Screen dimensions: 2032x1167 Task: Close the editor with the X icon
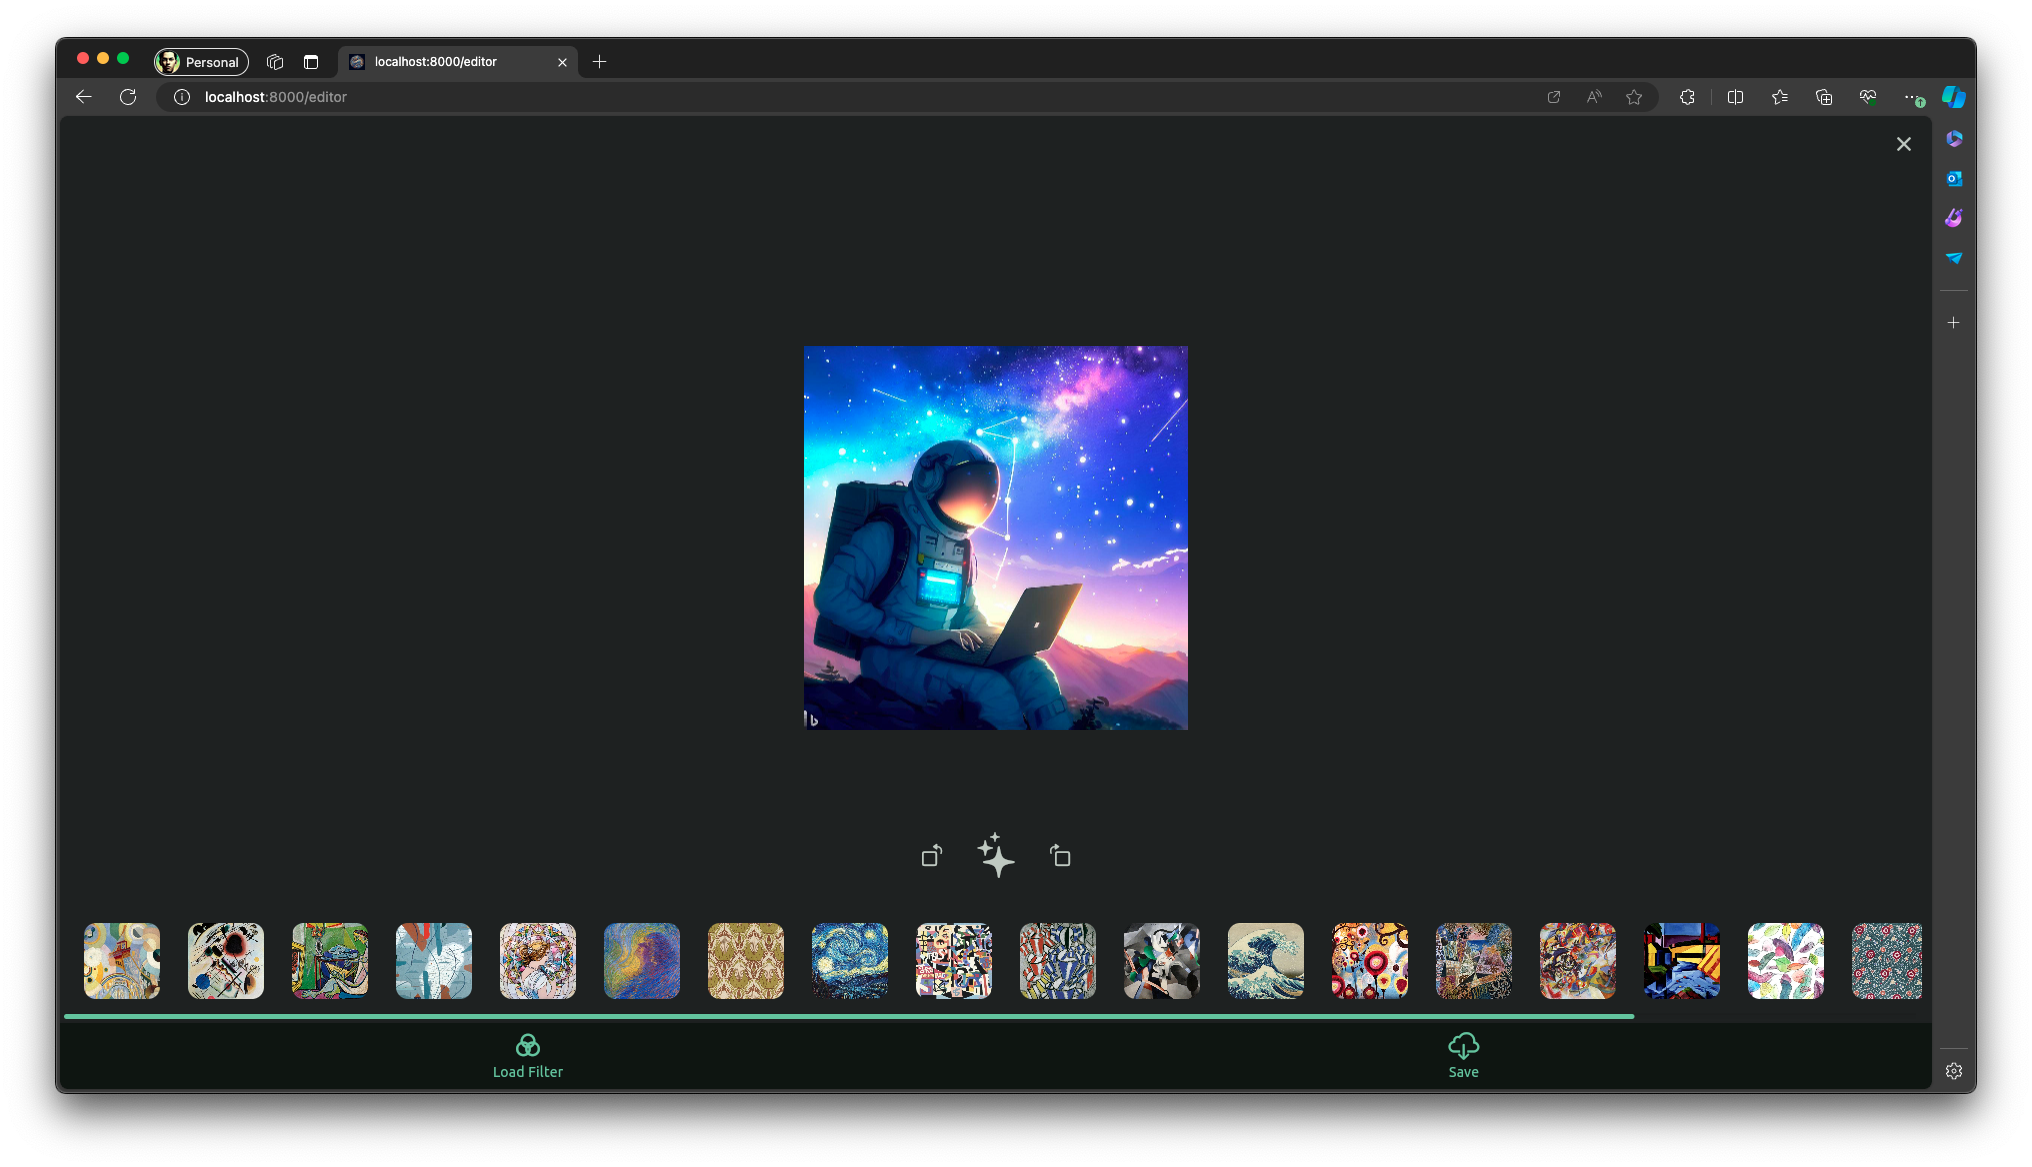tap(1903, 144)
